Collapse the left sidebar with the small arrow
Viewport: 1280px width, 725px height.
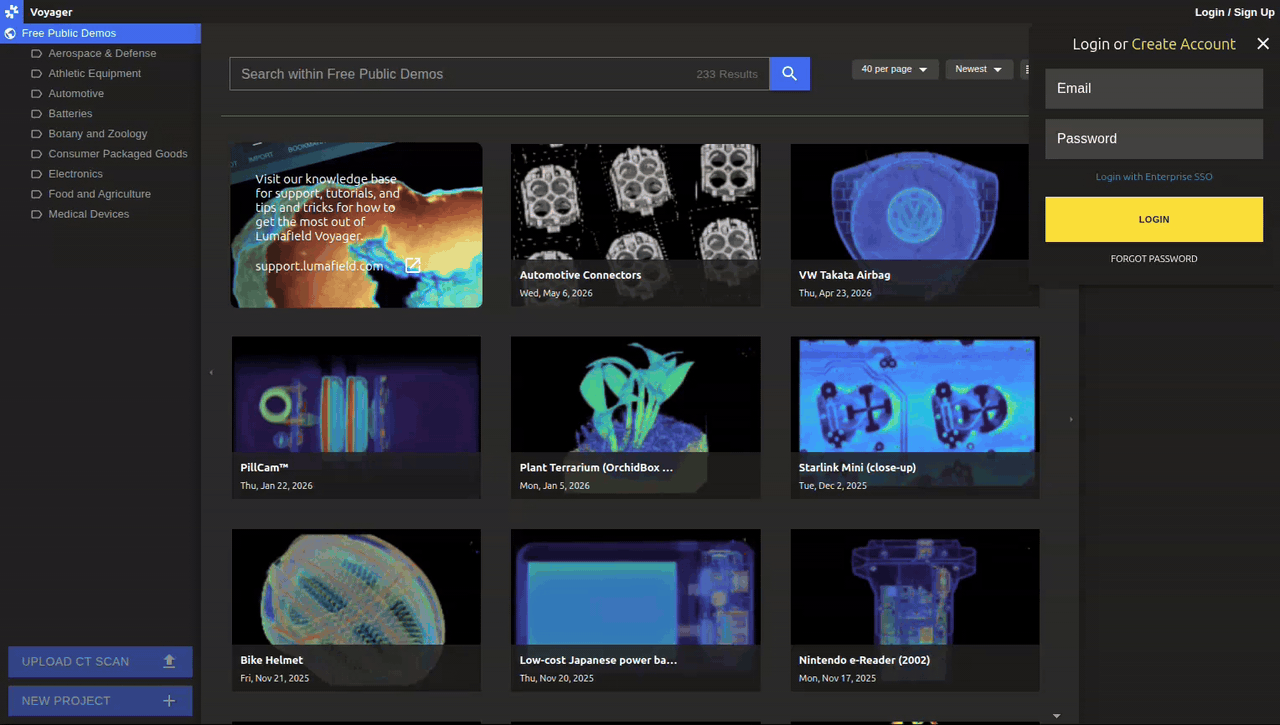coord(211,373)
